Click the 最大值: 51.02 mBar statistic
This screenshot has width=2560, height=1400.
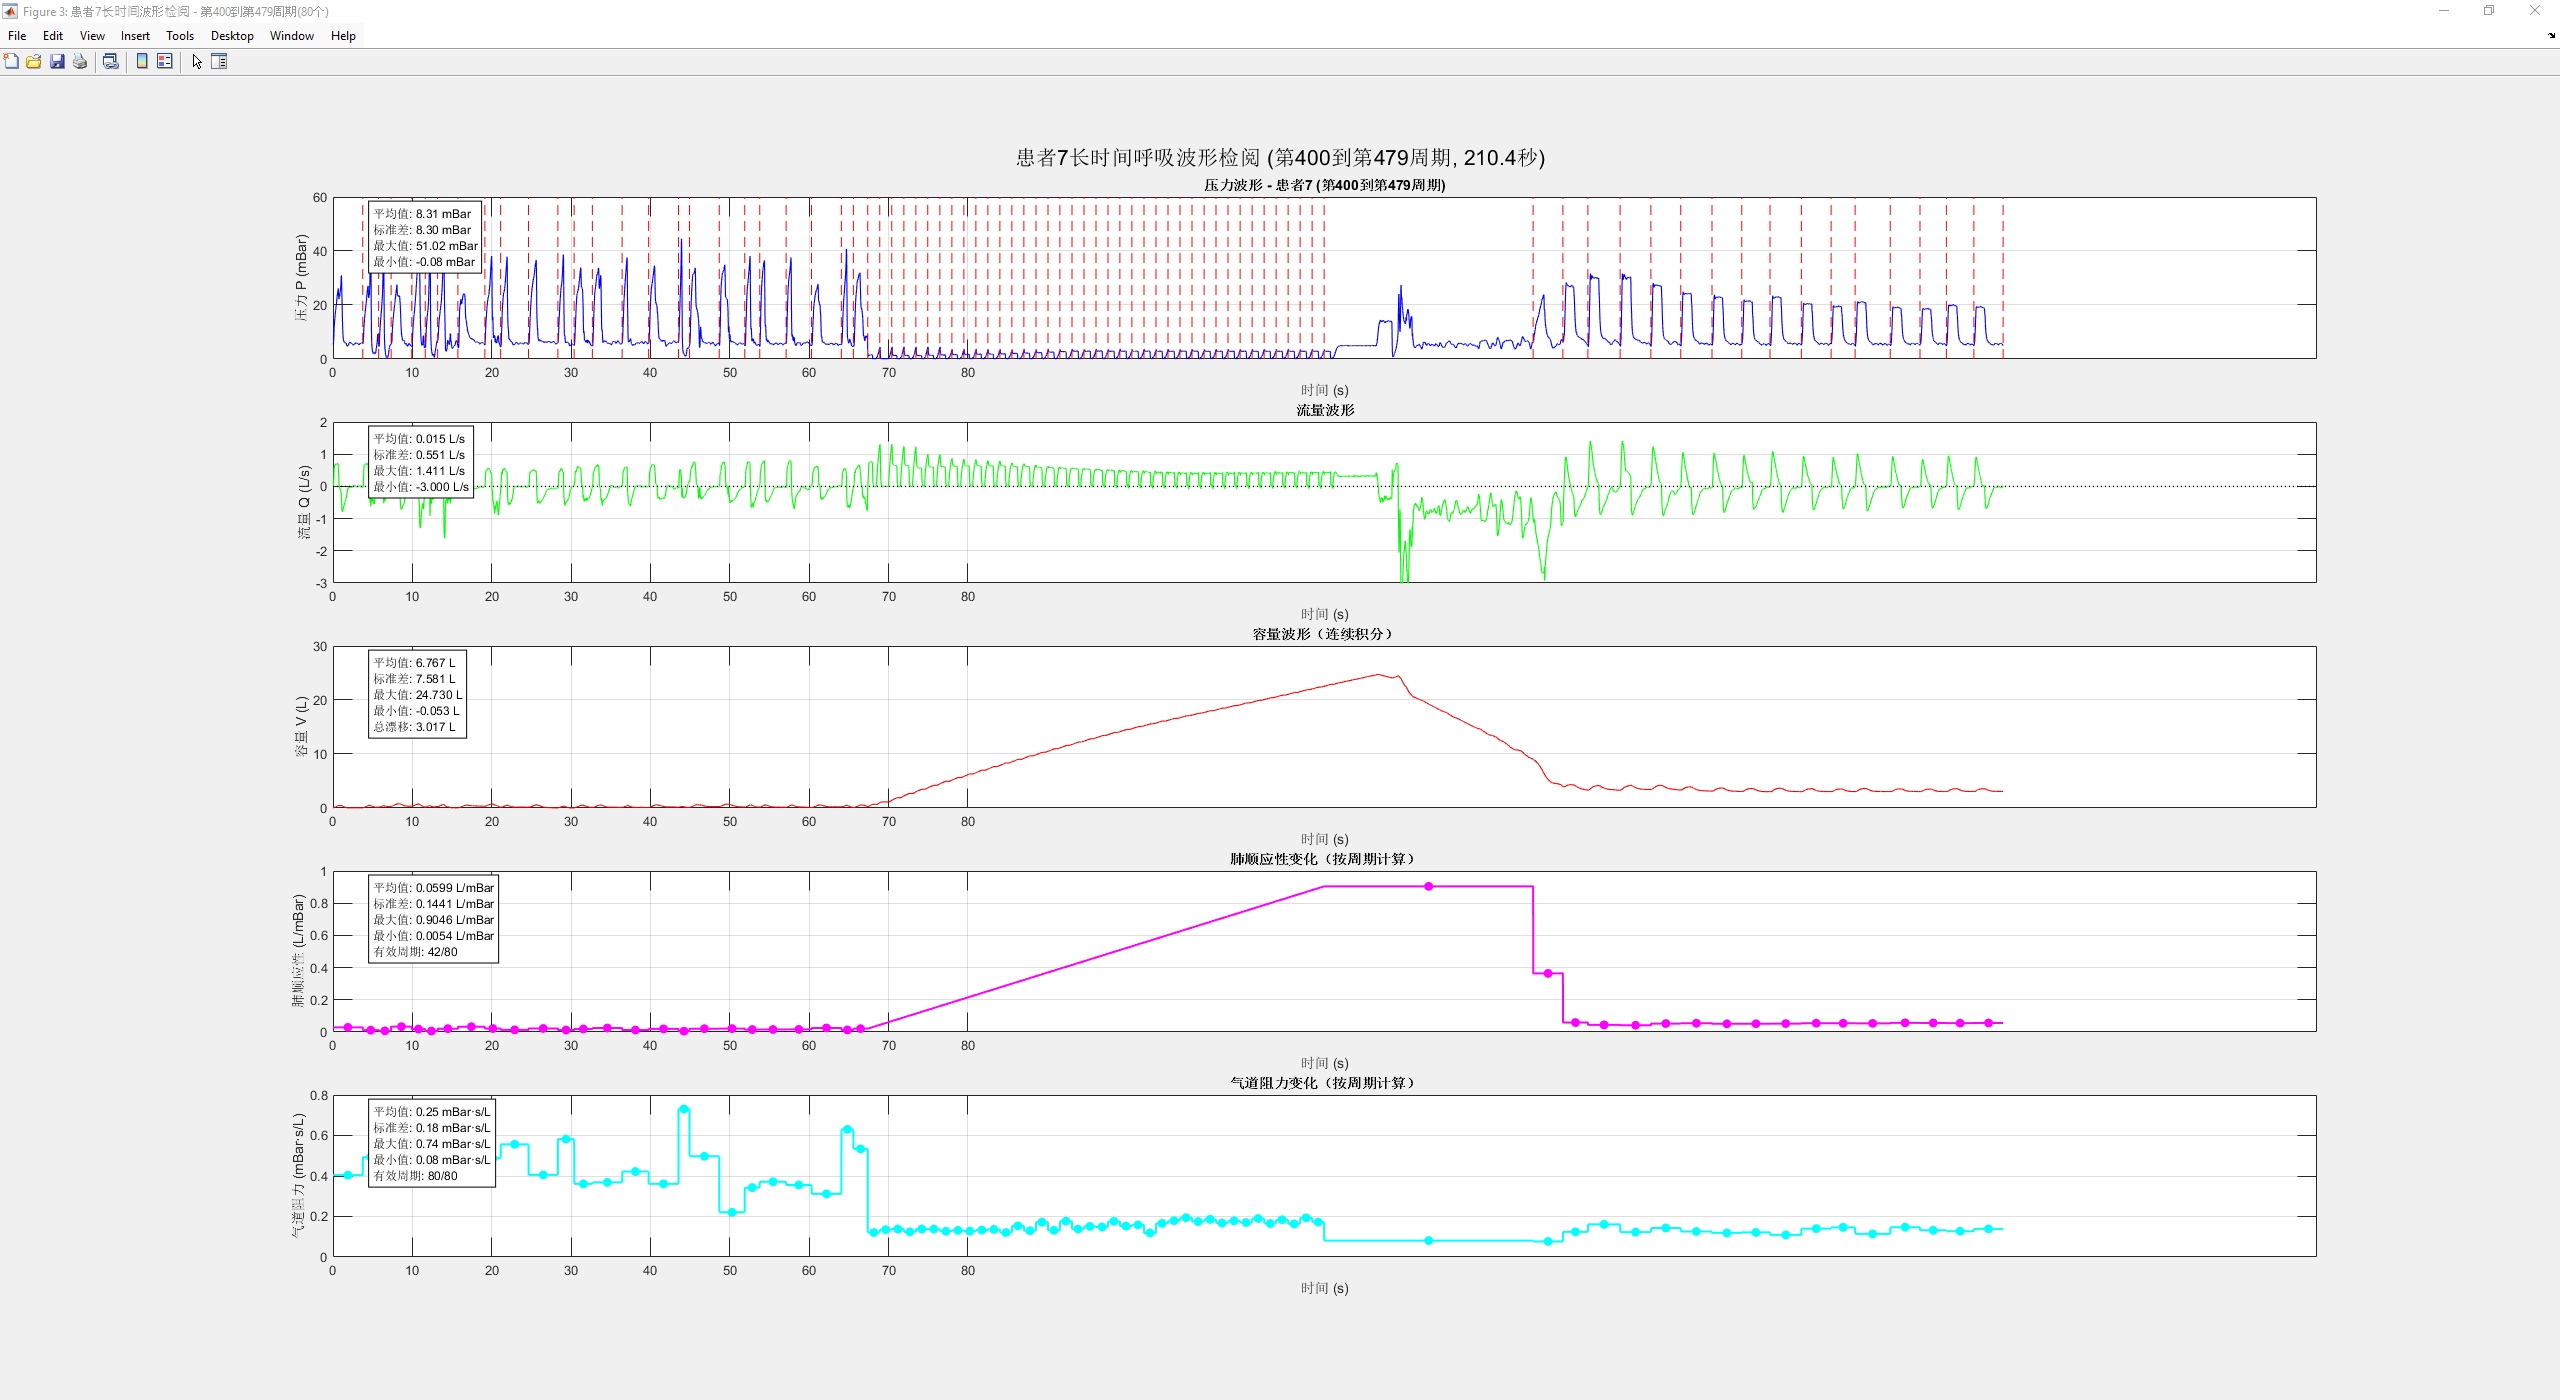click(x=425, y=246)
